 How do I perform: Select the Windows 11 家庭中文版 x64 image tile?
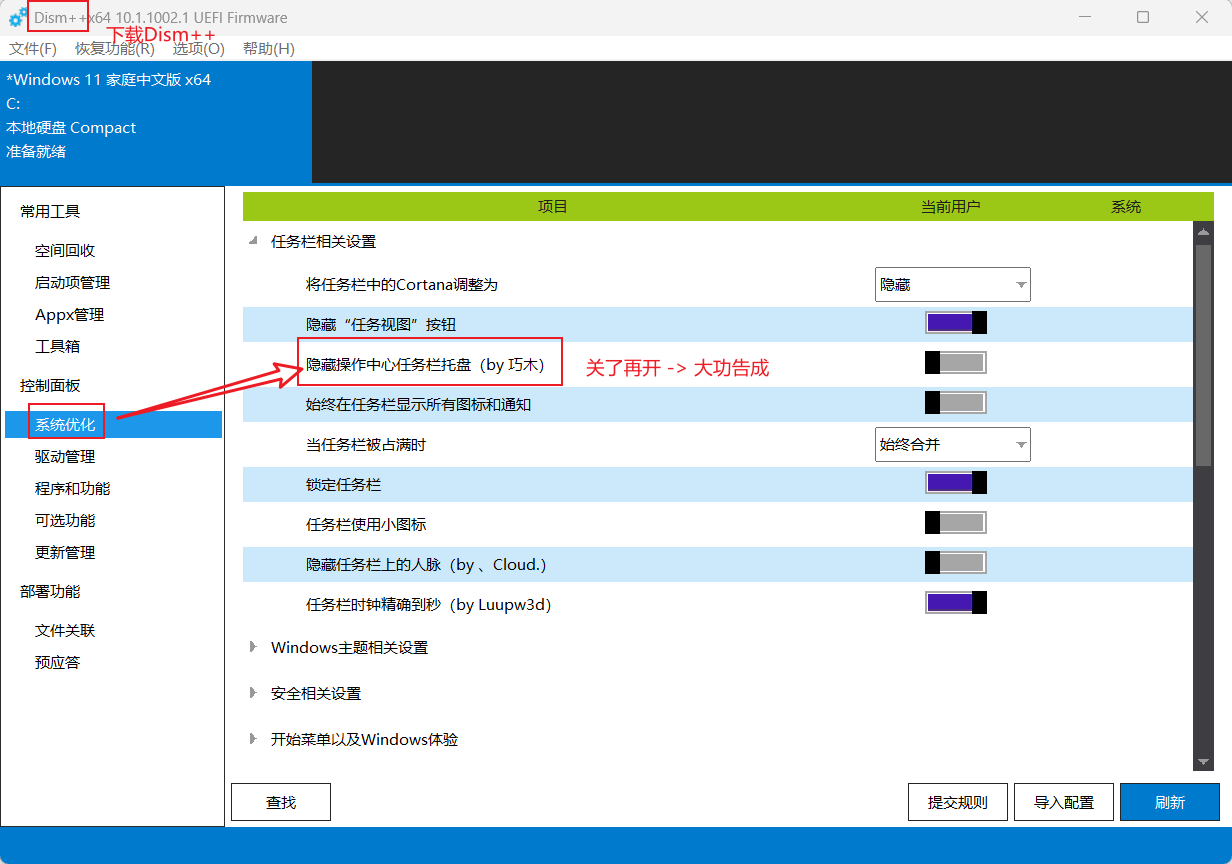(156, 122)
